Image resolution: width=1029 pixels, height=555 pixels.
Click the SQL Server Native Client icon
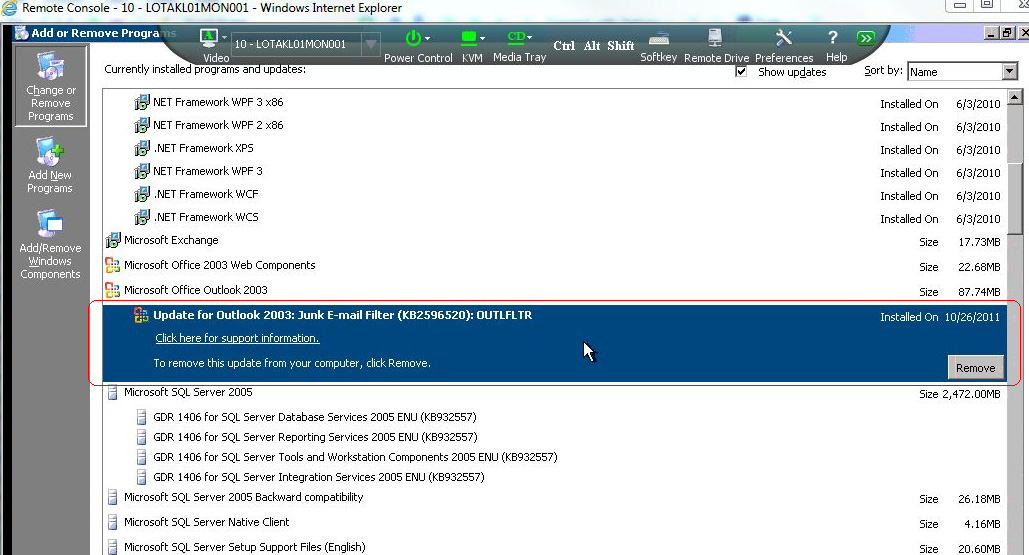tap(113, 523)
